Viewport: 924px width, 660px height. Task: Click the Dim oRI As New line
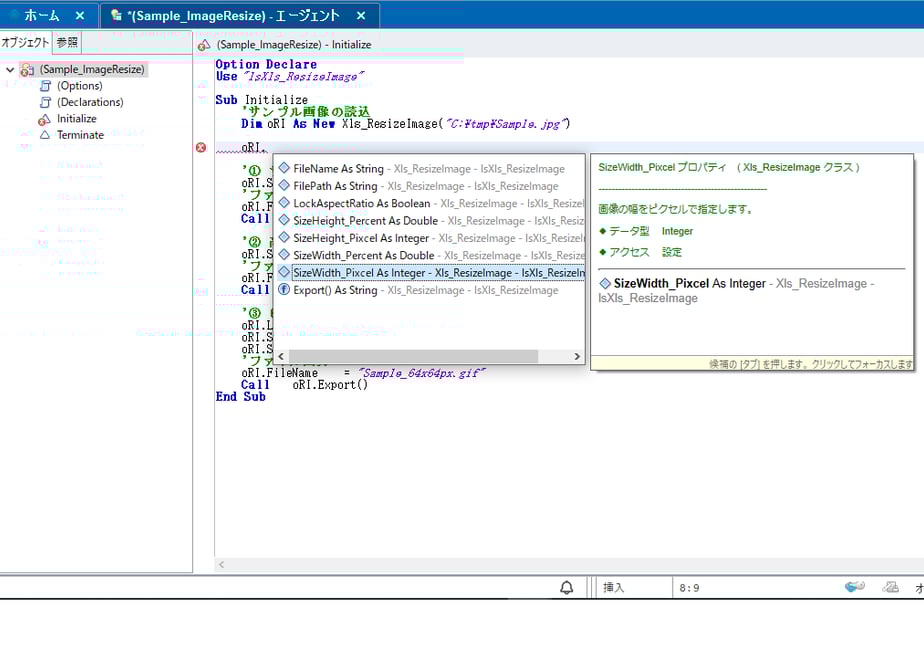pos(405,124)
